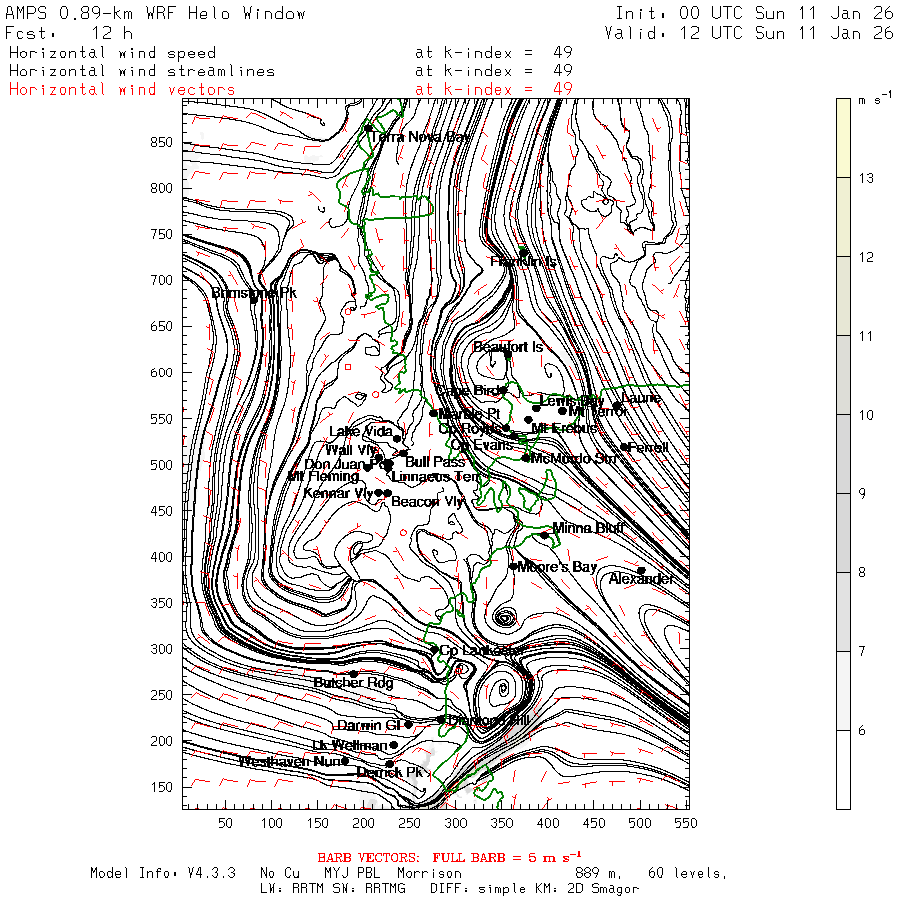This screenshot has width=900, height=900.
Task: Select the Lake Vida station marker
Action: point(397,439)
